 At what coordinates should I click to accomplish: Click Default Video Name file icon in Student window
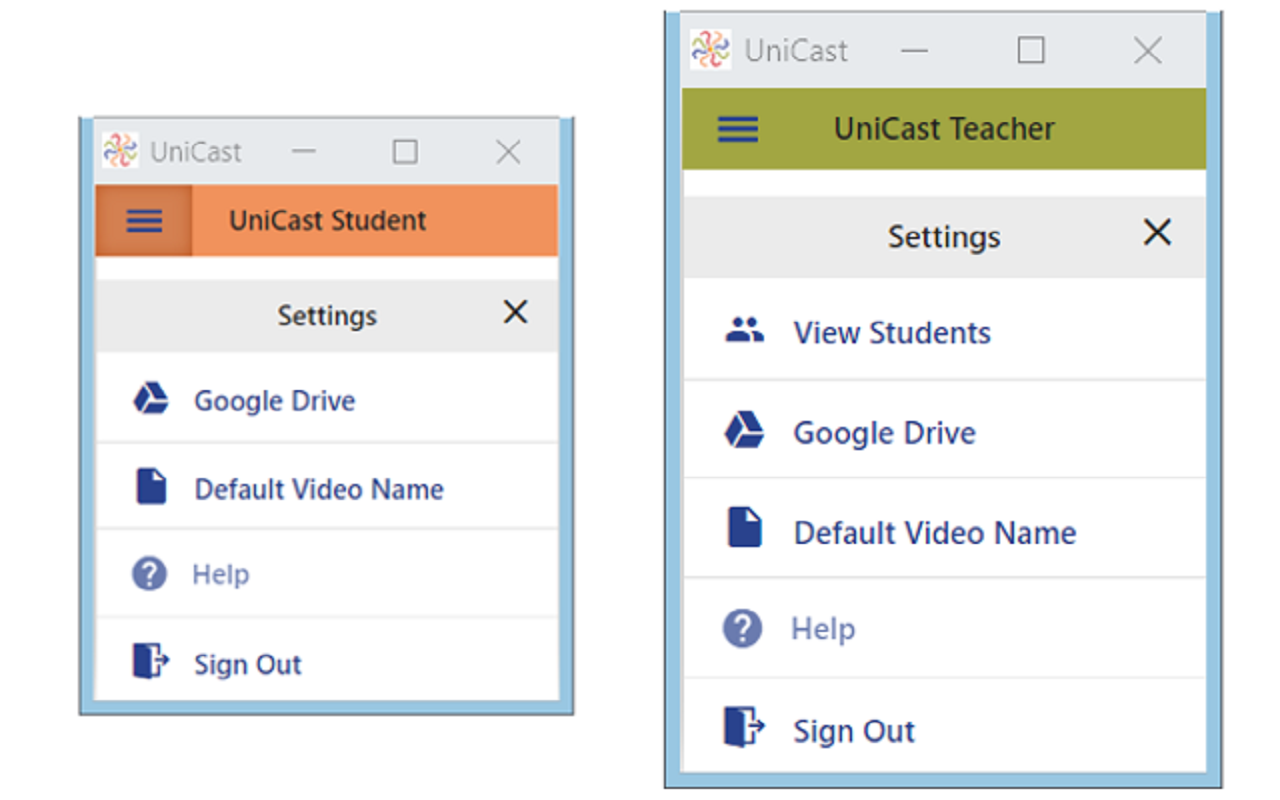[151, 487]
